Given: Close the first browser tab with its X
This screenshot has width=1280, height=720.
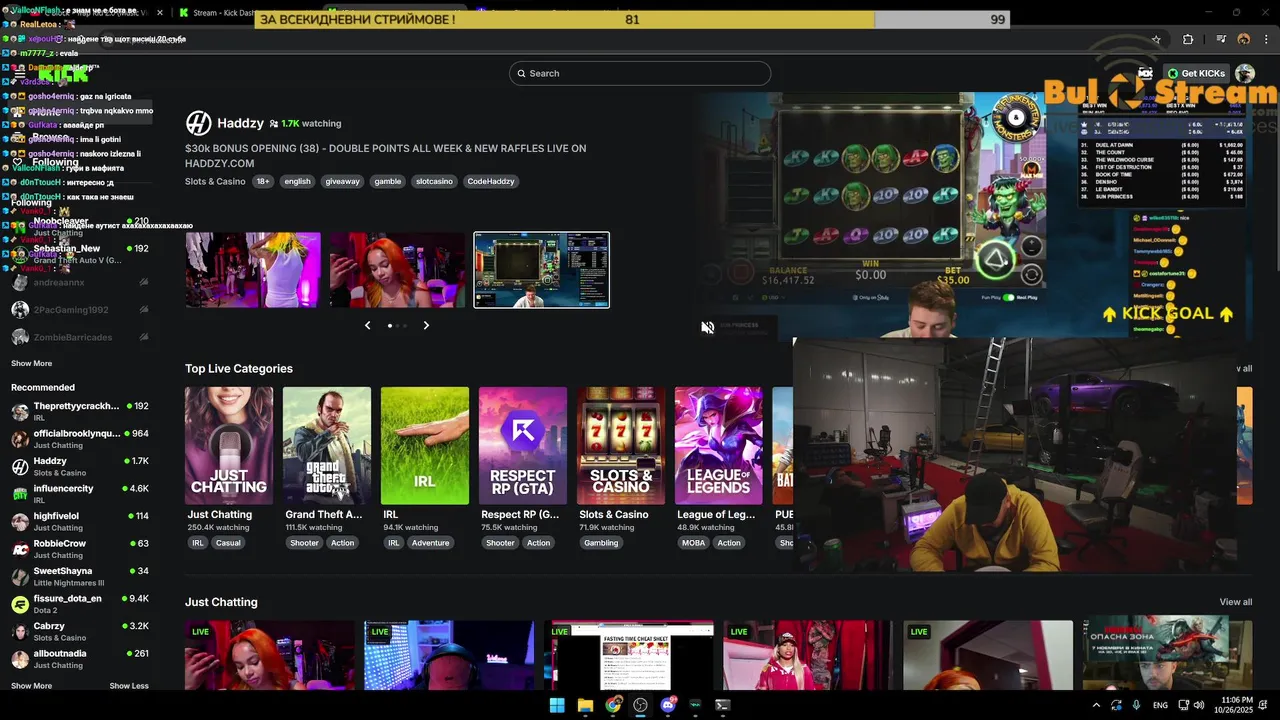Looking at the screenshot, I should 159,13.
